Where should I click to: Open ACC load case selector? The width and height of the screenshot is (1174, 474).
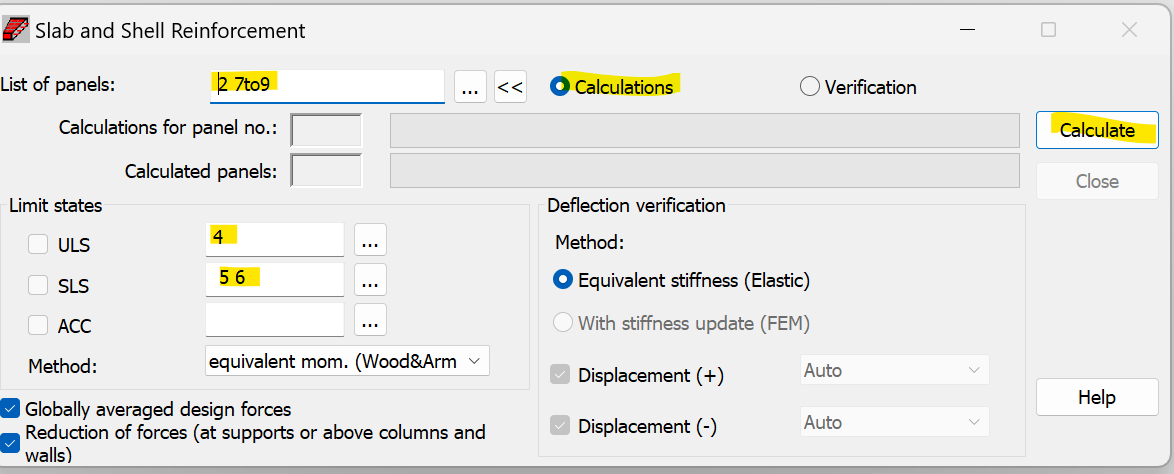pos(370,322)
